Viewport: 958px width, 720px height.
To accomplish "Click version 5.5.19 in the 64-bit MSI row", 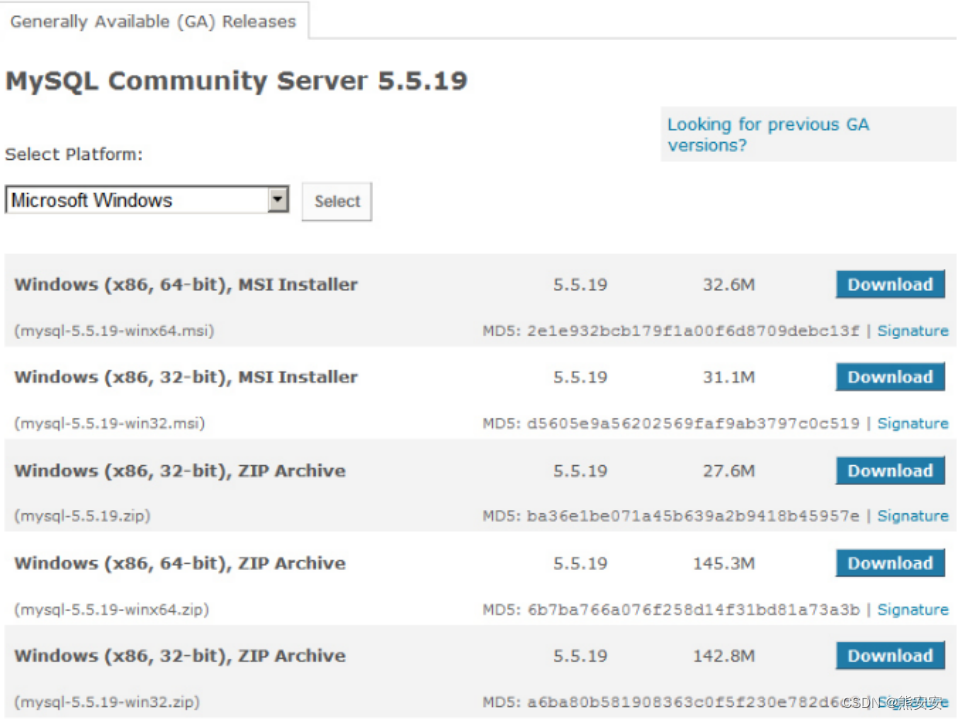I will 580,285.
